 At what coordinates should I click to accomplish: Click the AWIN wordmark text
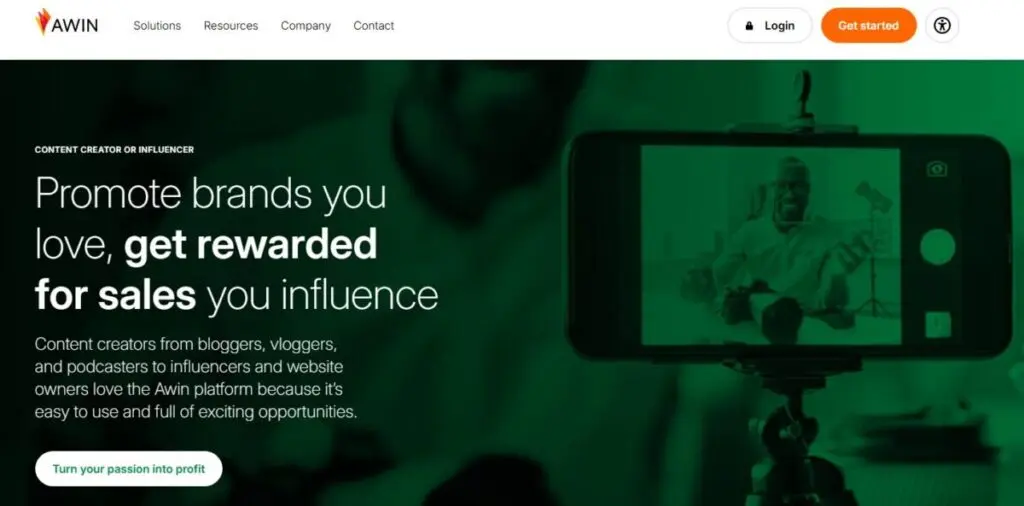tap(74, 25)
